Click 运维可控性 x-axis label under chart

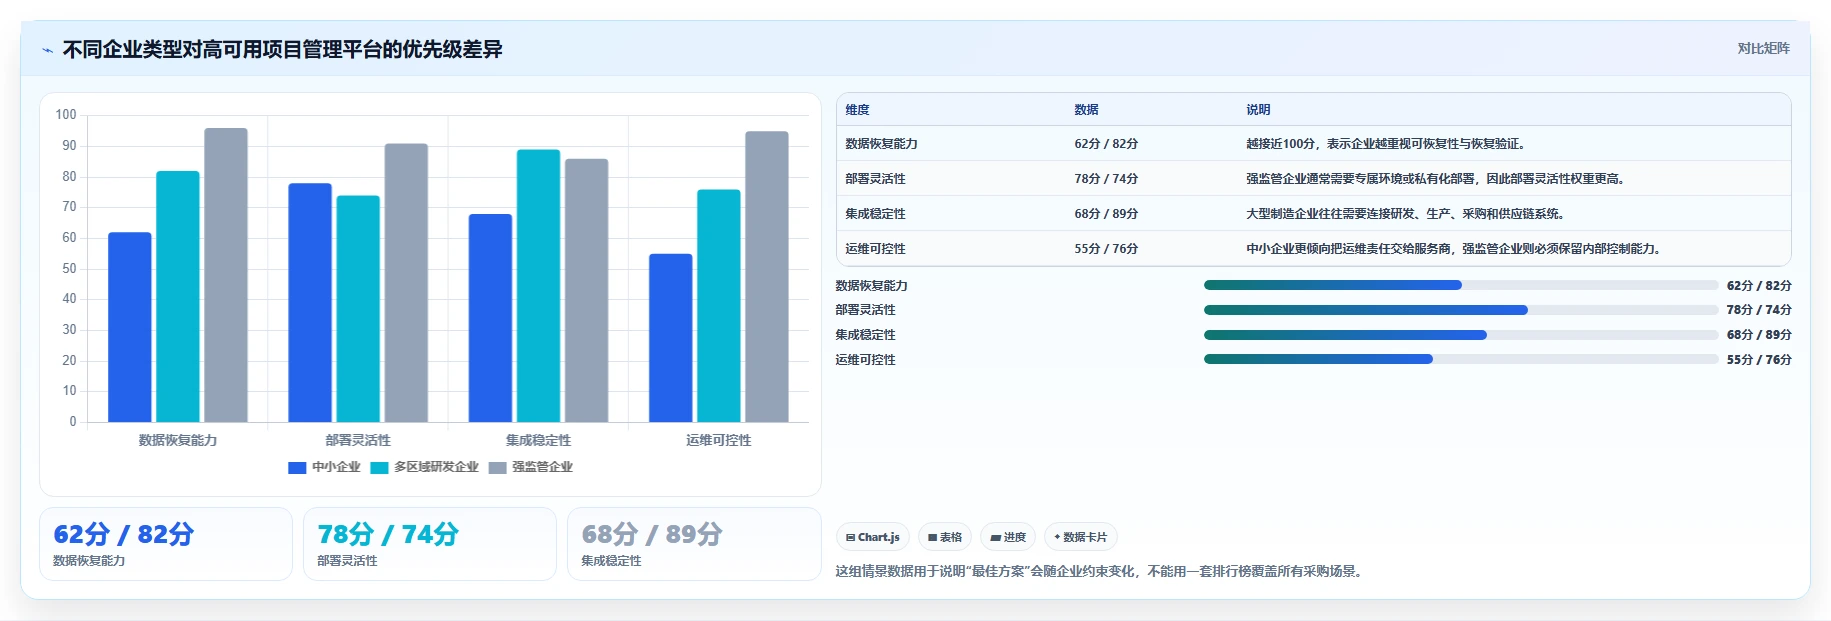point(719,441)
